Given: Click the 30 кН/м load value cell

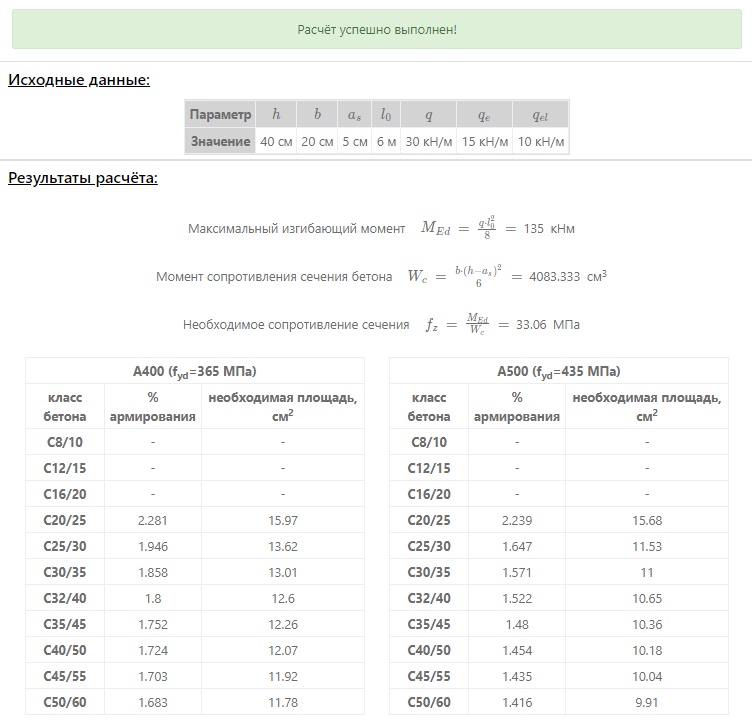Looking at the screenshot, I should (x=429, y=142).
